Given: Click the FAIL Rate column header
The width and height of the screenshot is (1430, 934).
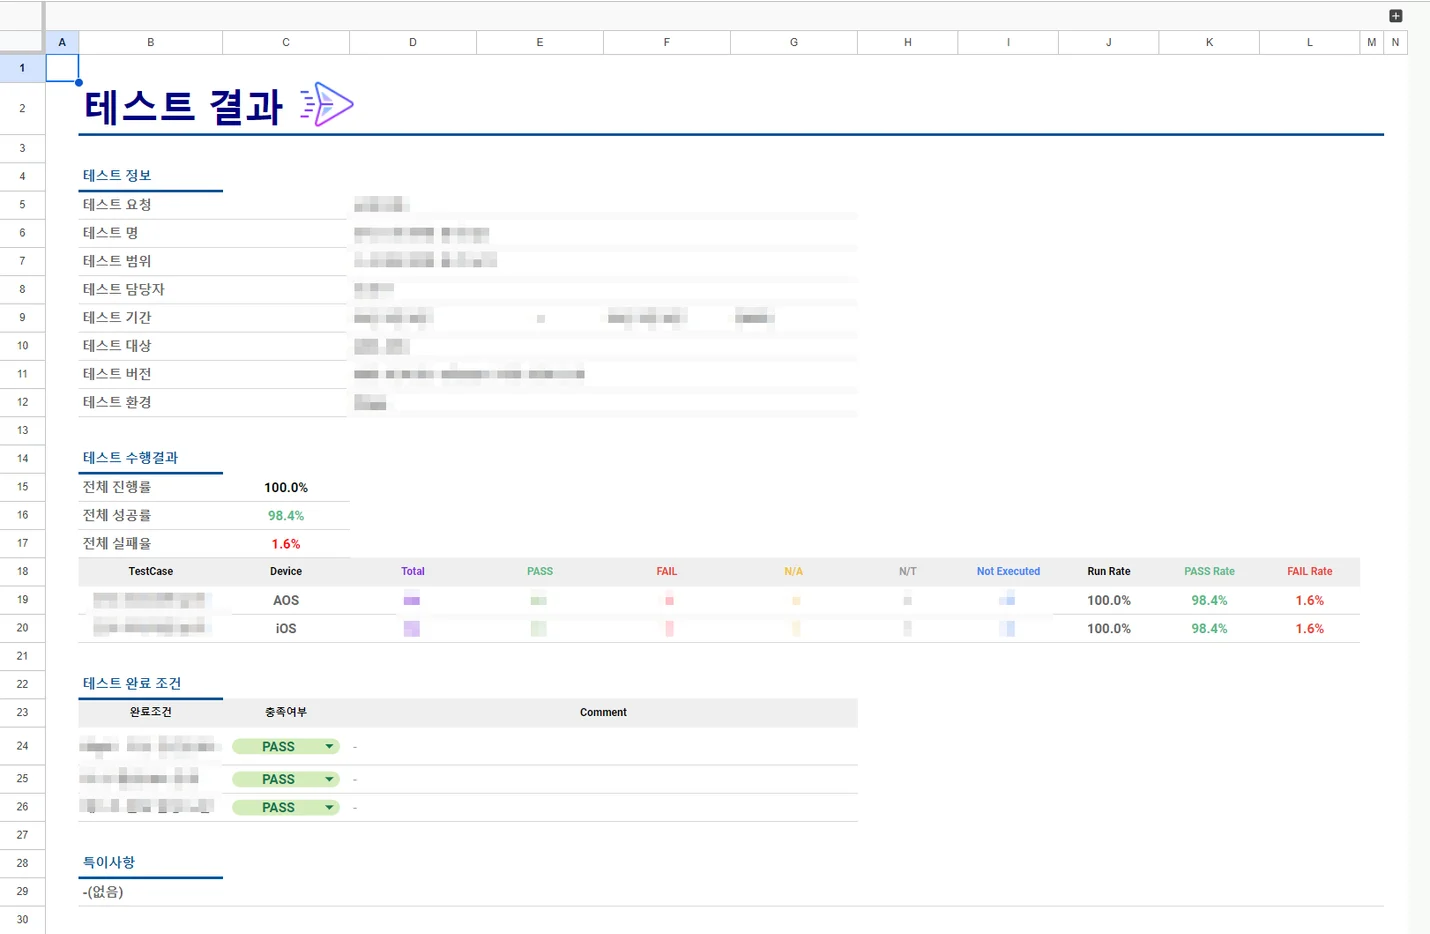Looking at the screenshot, I should point(1310,571).
